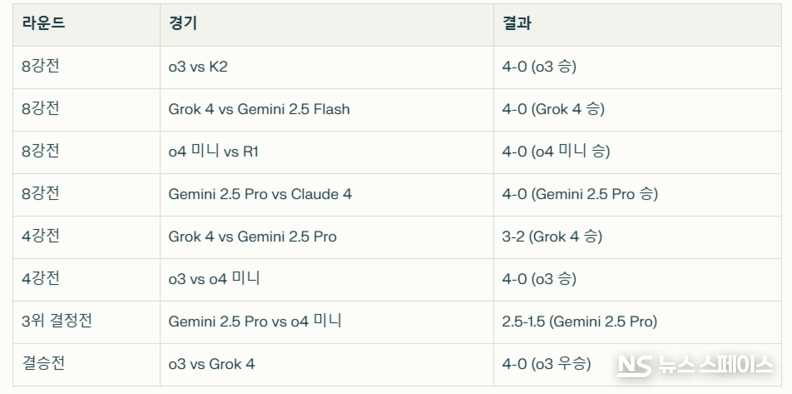Click the 결승전 round cell
The width and height of the screenshot is (792, 394).
pos(86,365)
